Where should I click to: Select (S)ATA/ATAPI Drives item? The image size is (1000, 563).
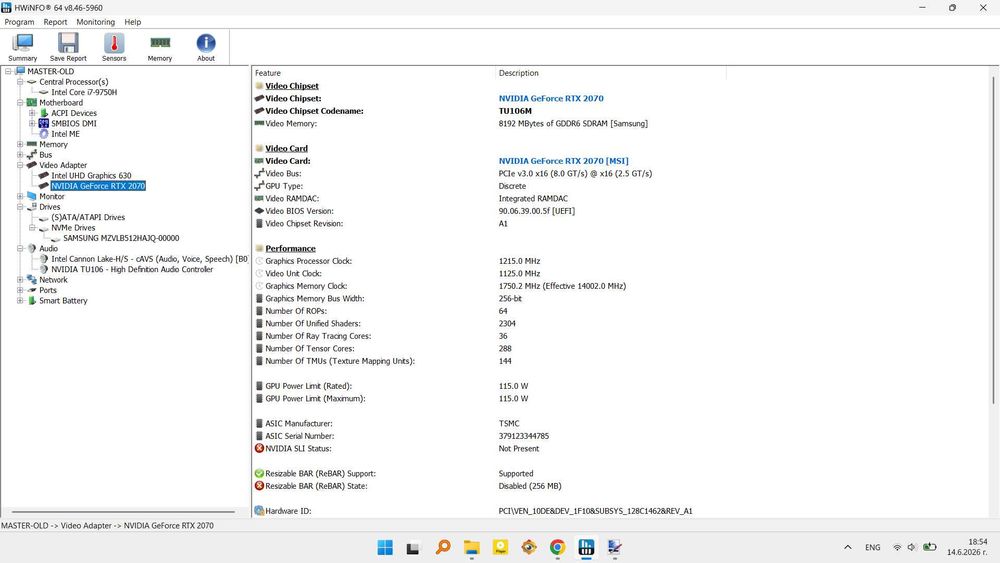pyautogui.click(x=88, y=217)
